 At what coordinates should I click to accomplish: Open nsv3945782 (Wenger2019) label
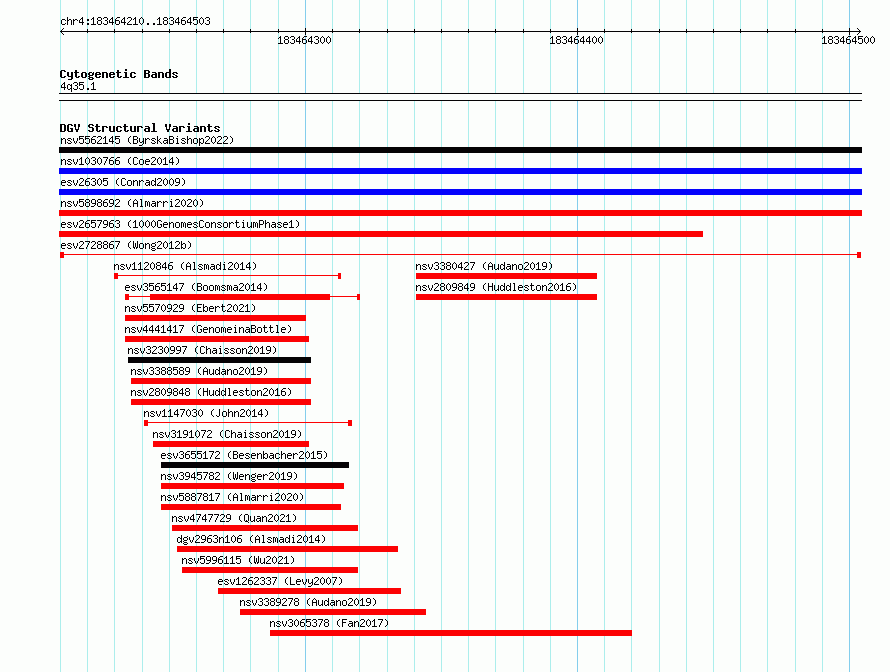[229, 476]
